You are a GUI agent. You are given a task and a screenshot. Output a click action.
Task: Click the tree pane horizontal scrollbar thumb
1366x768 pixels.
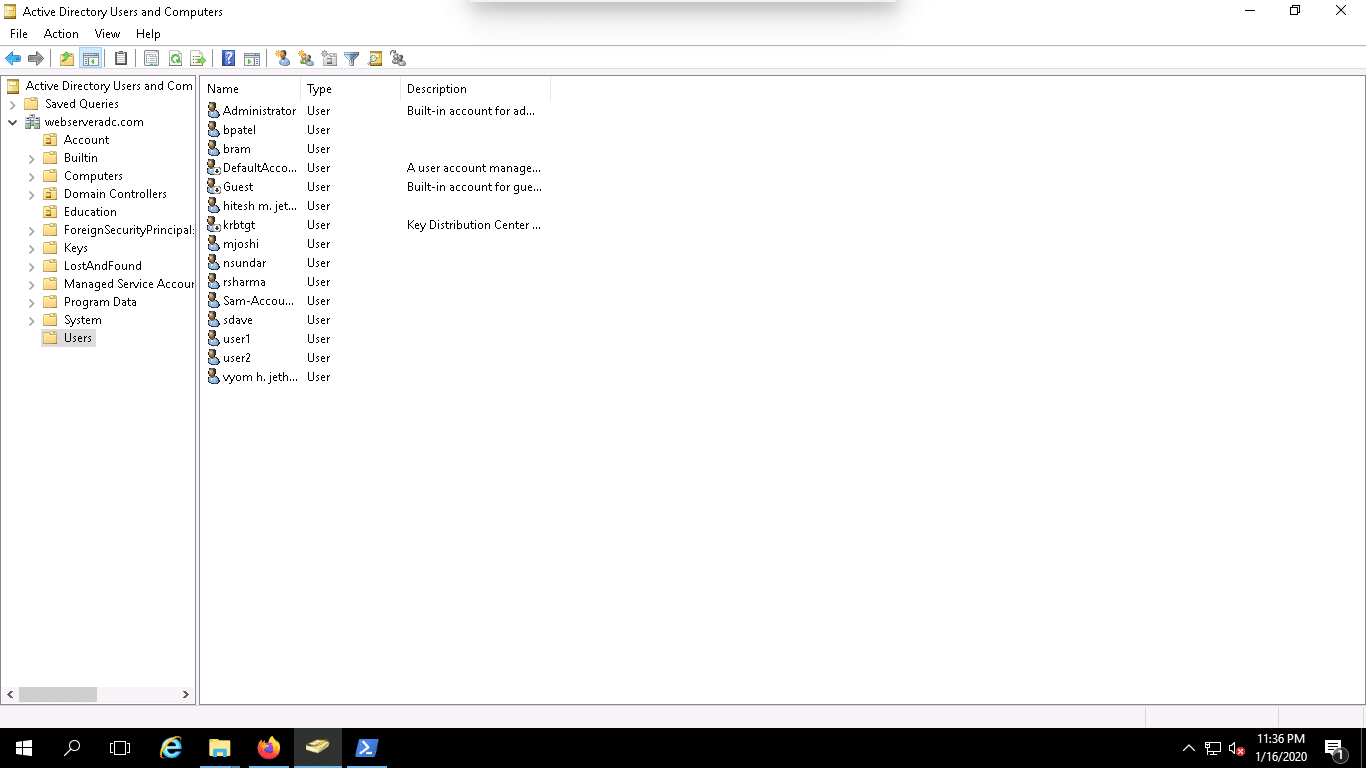point(58,694)
